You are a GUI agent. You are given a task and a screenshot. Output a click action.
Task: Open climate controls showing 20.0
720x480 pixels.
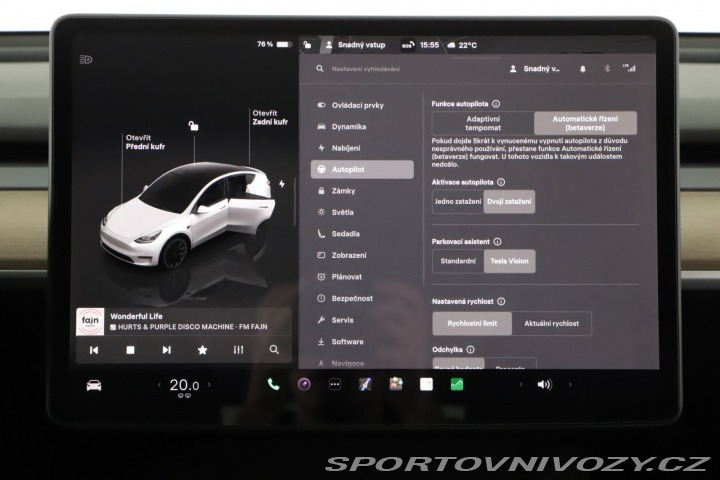(x=184, y=385)
